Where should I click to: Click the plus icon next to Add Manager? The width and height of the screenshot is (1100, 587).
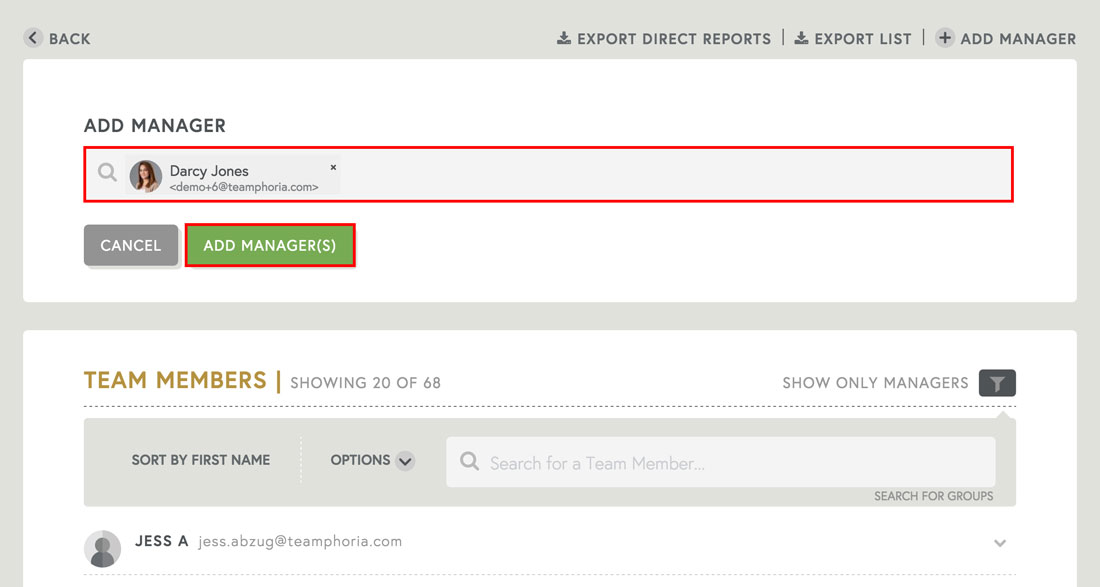[944, 37]
